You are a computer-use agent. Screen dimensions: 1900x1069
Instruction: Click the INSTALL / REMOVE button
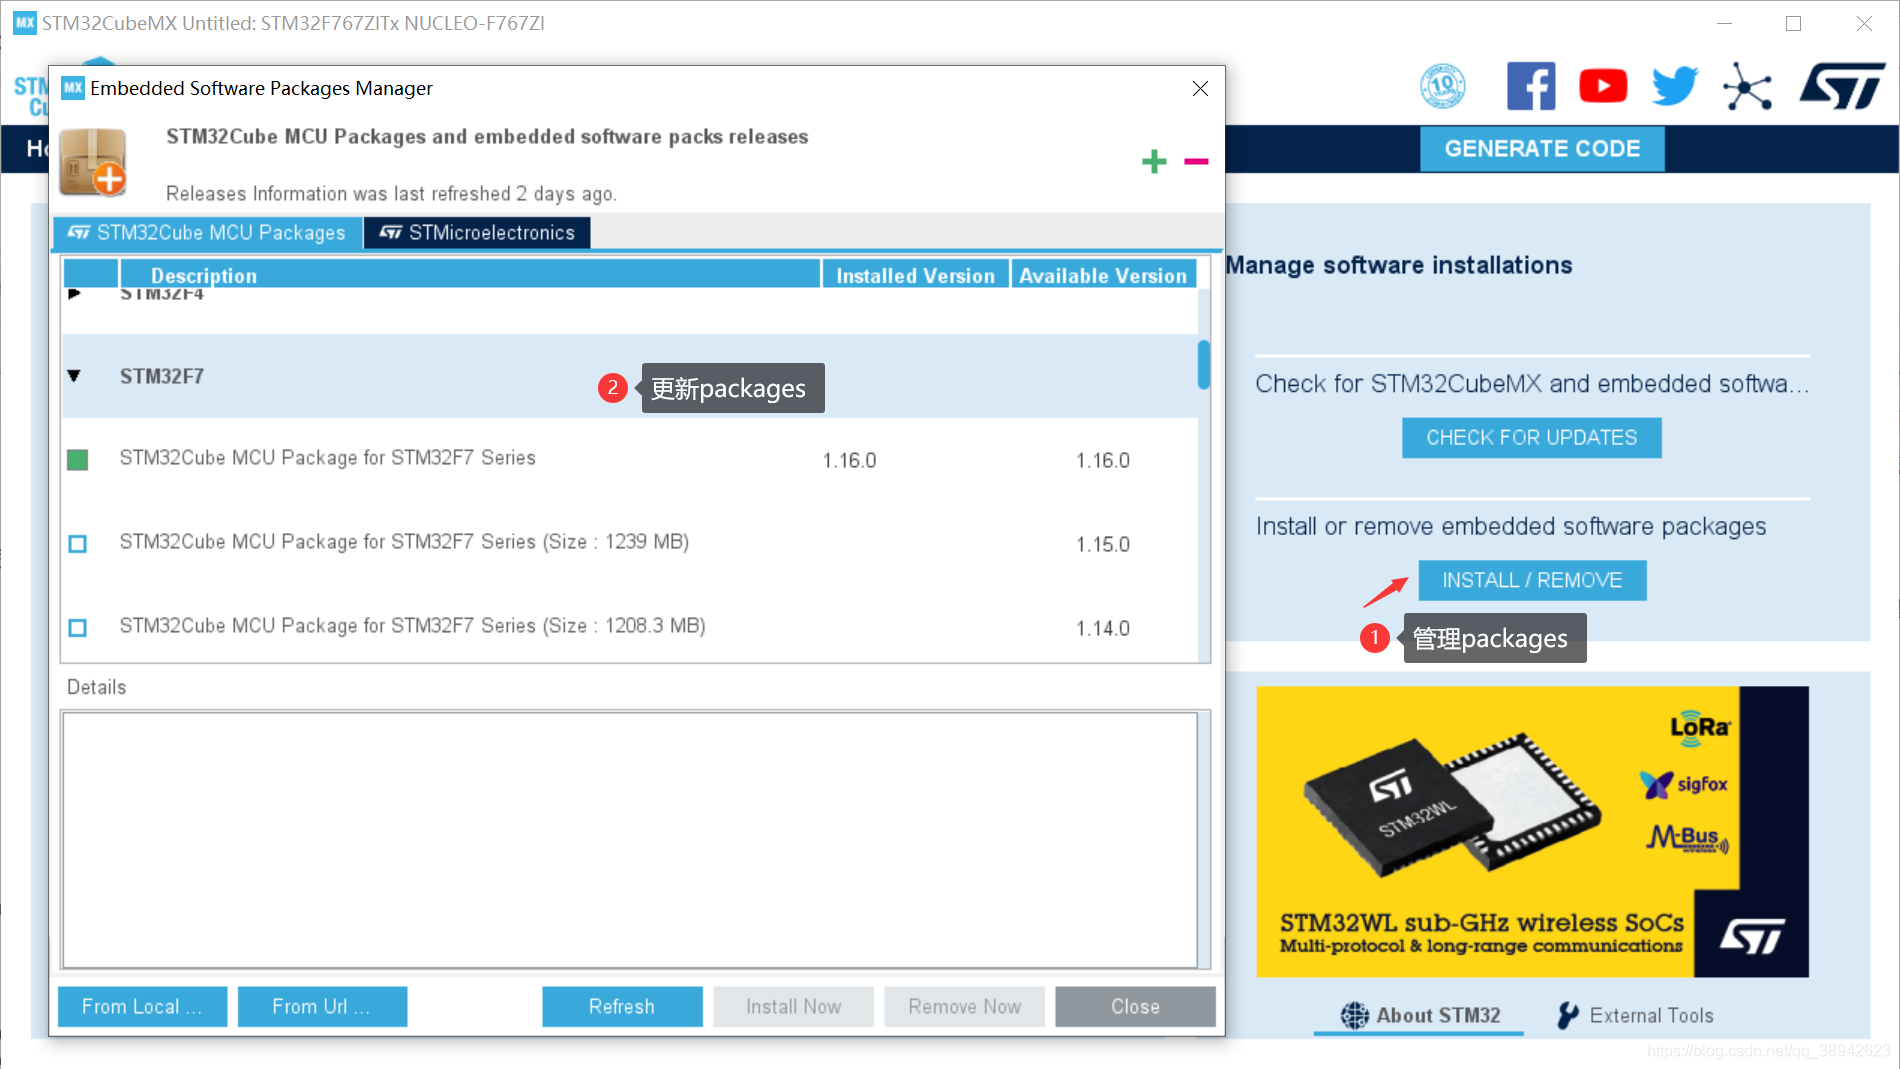click(x=1531, y=580)
